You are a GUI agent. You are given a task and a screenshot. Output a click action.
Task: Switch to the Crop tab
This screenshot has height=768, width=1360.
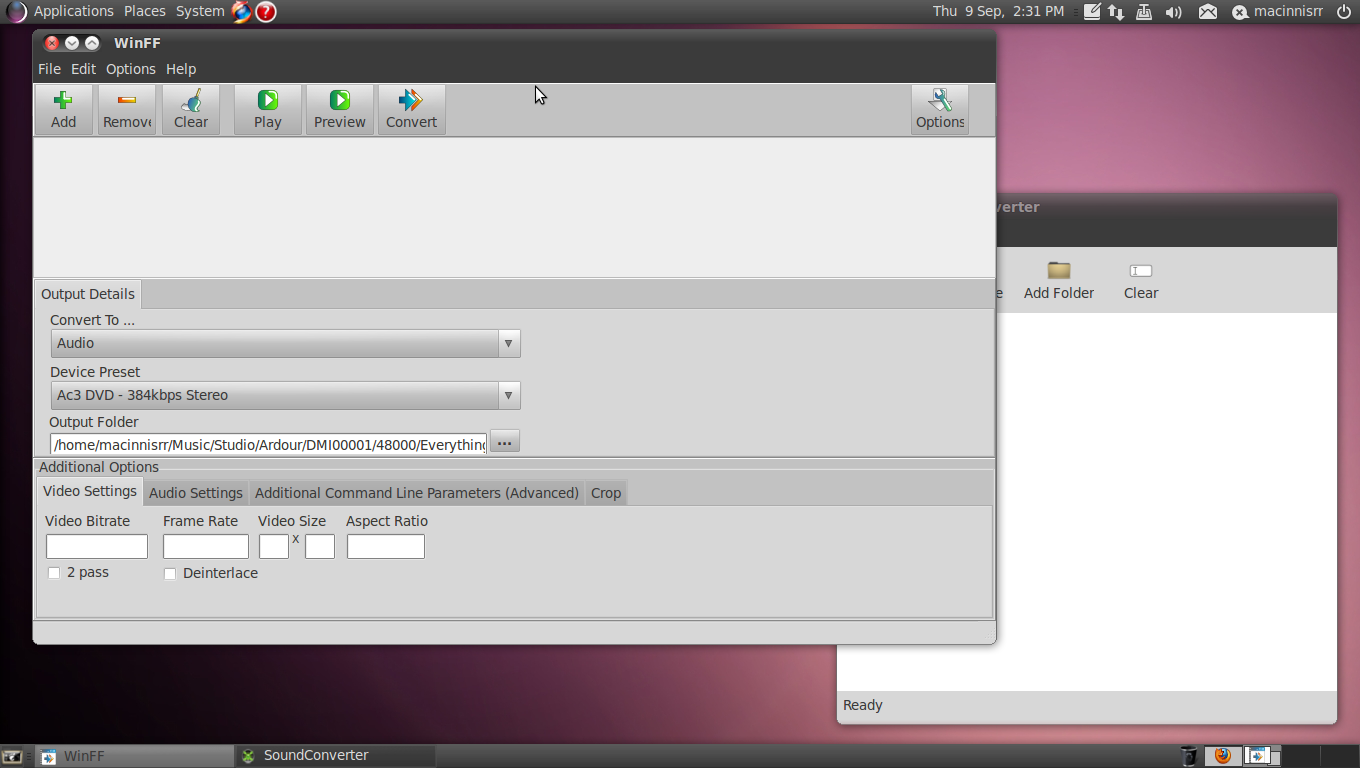pyautogui.click(x=606, y=493)
